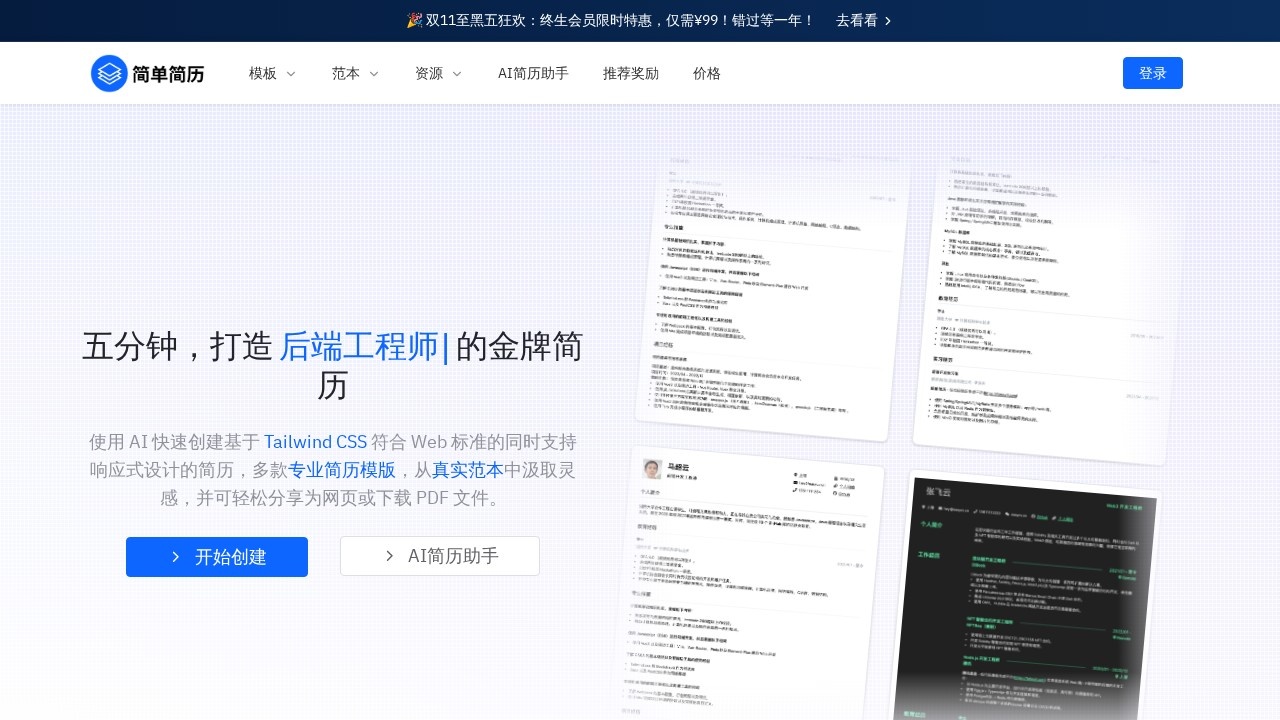Viewport: 1280px width, 720px height.
Task: Open the 真实范本 link
Action: pos(467,470)
